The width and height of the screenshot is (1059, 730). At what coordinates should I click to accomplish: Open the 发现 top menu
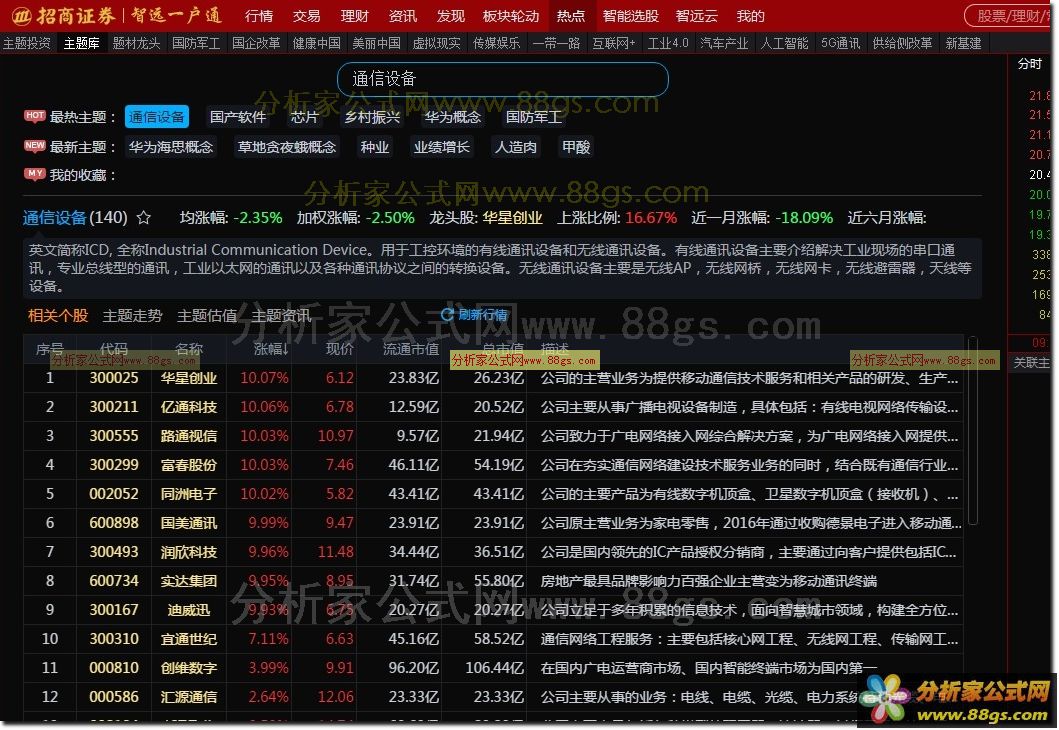pos(450,16)
